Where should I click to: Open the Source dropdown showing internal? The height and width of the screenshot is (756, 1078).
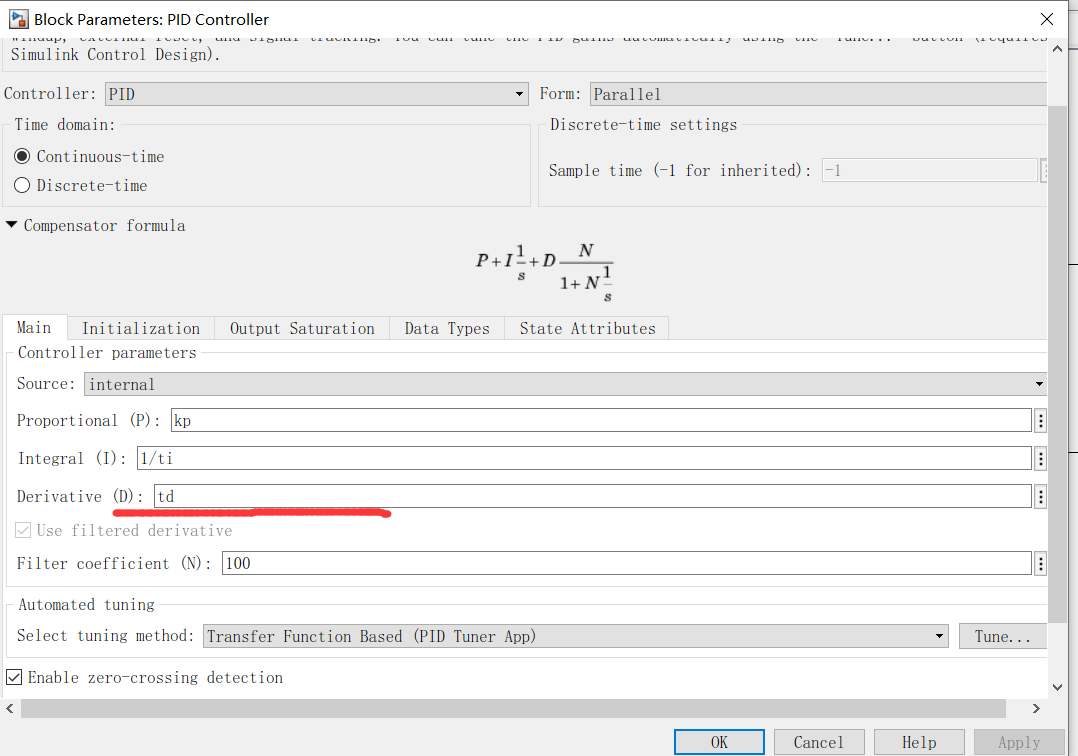tap(565, 384)
